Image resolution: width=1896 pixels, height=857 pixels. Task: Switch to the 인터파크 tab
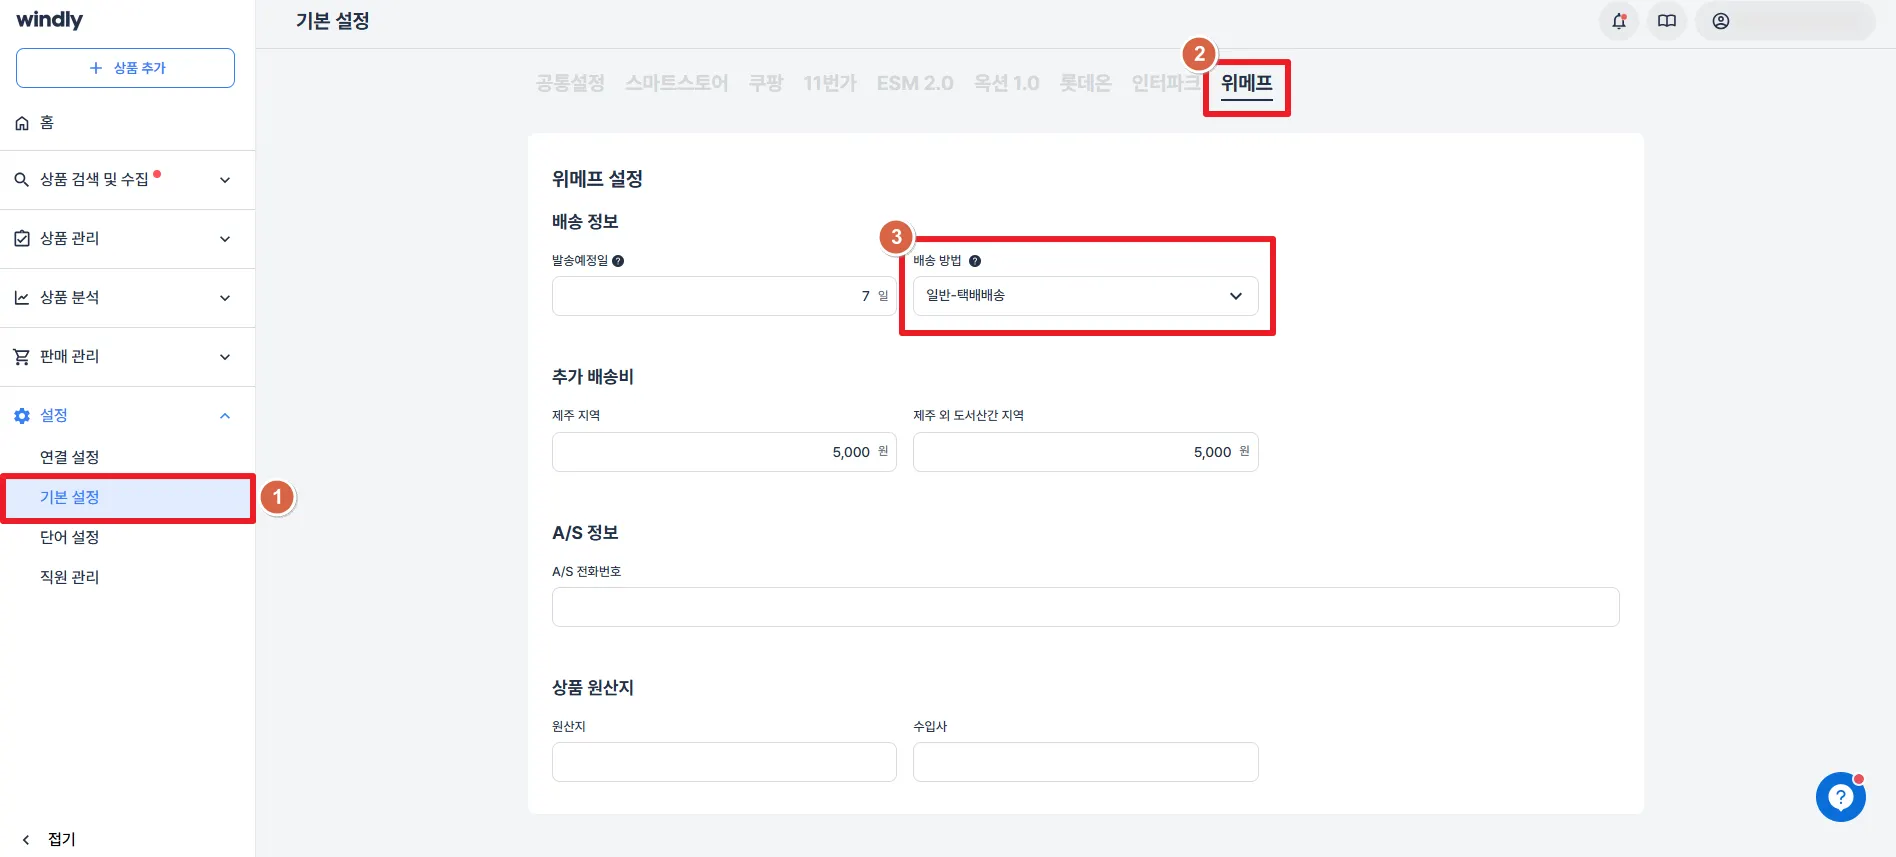coord(1165,83)
